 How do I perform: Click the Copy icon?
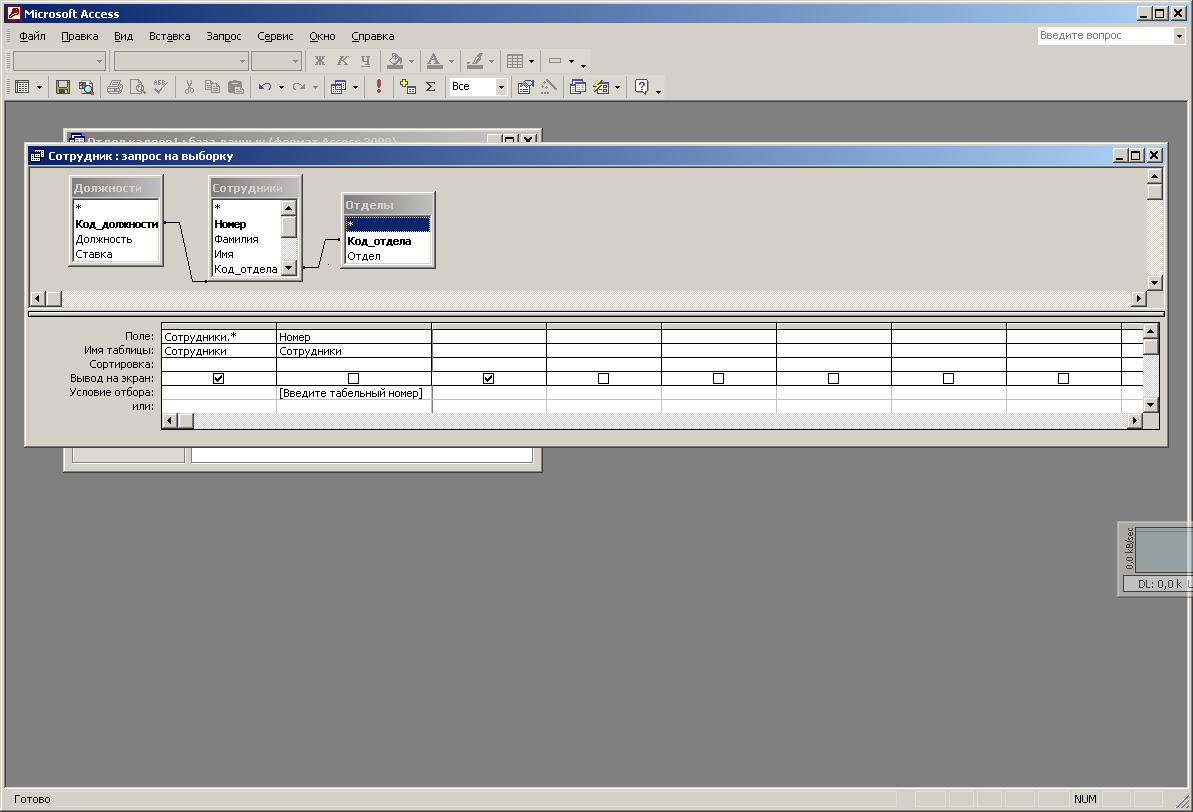click(212, 87)
